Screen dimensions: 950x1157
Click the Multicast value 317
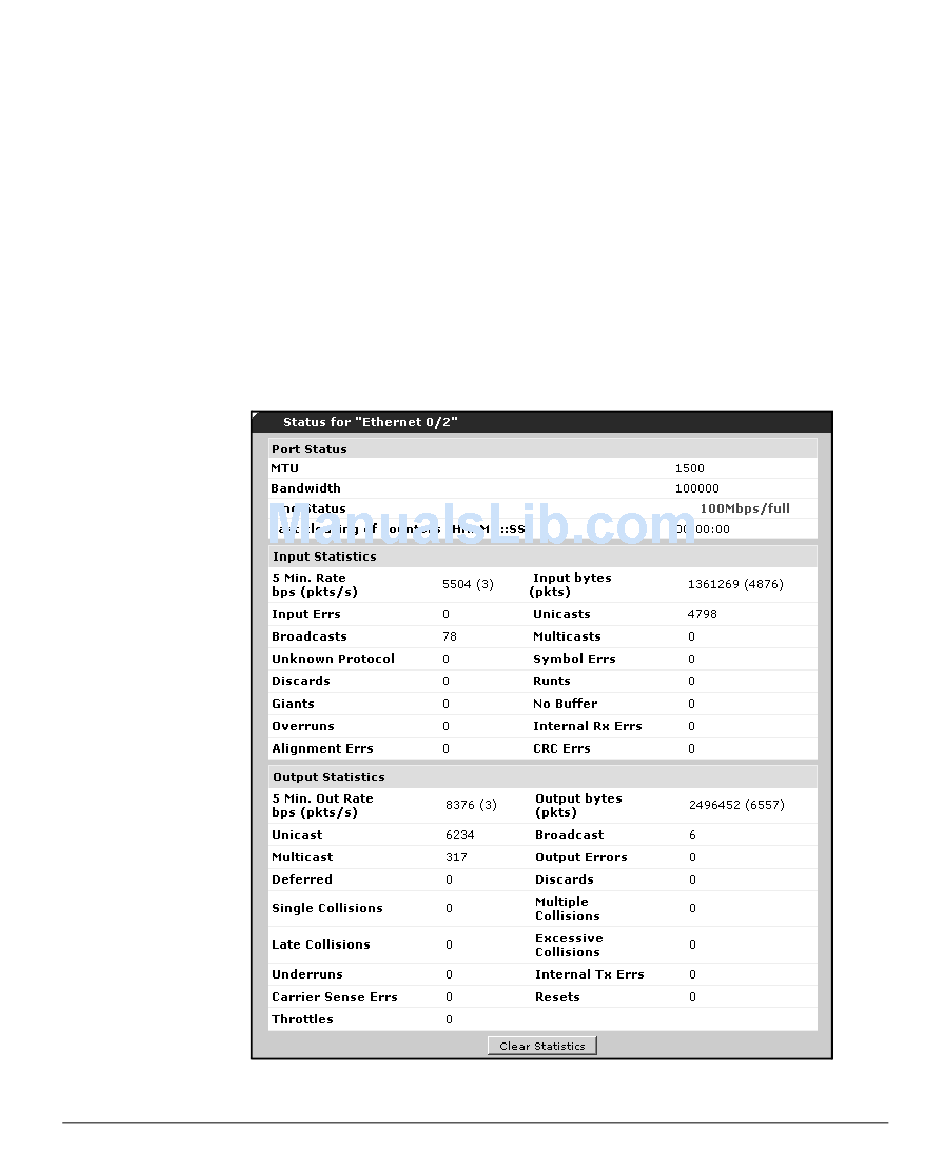pyautogui.click(x=457, y=857)
